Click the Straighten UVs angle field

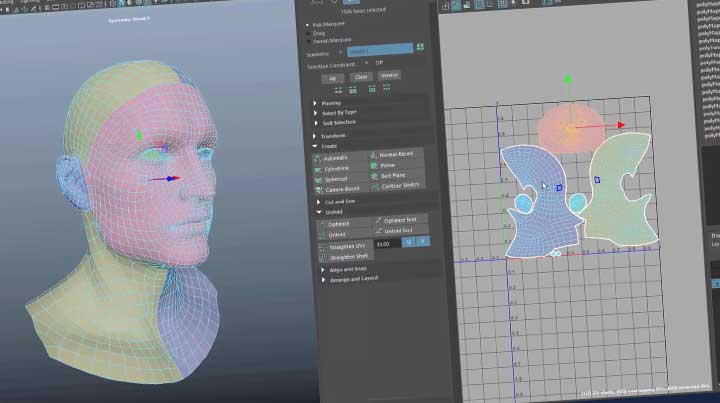[384, 244]
